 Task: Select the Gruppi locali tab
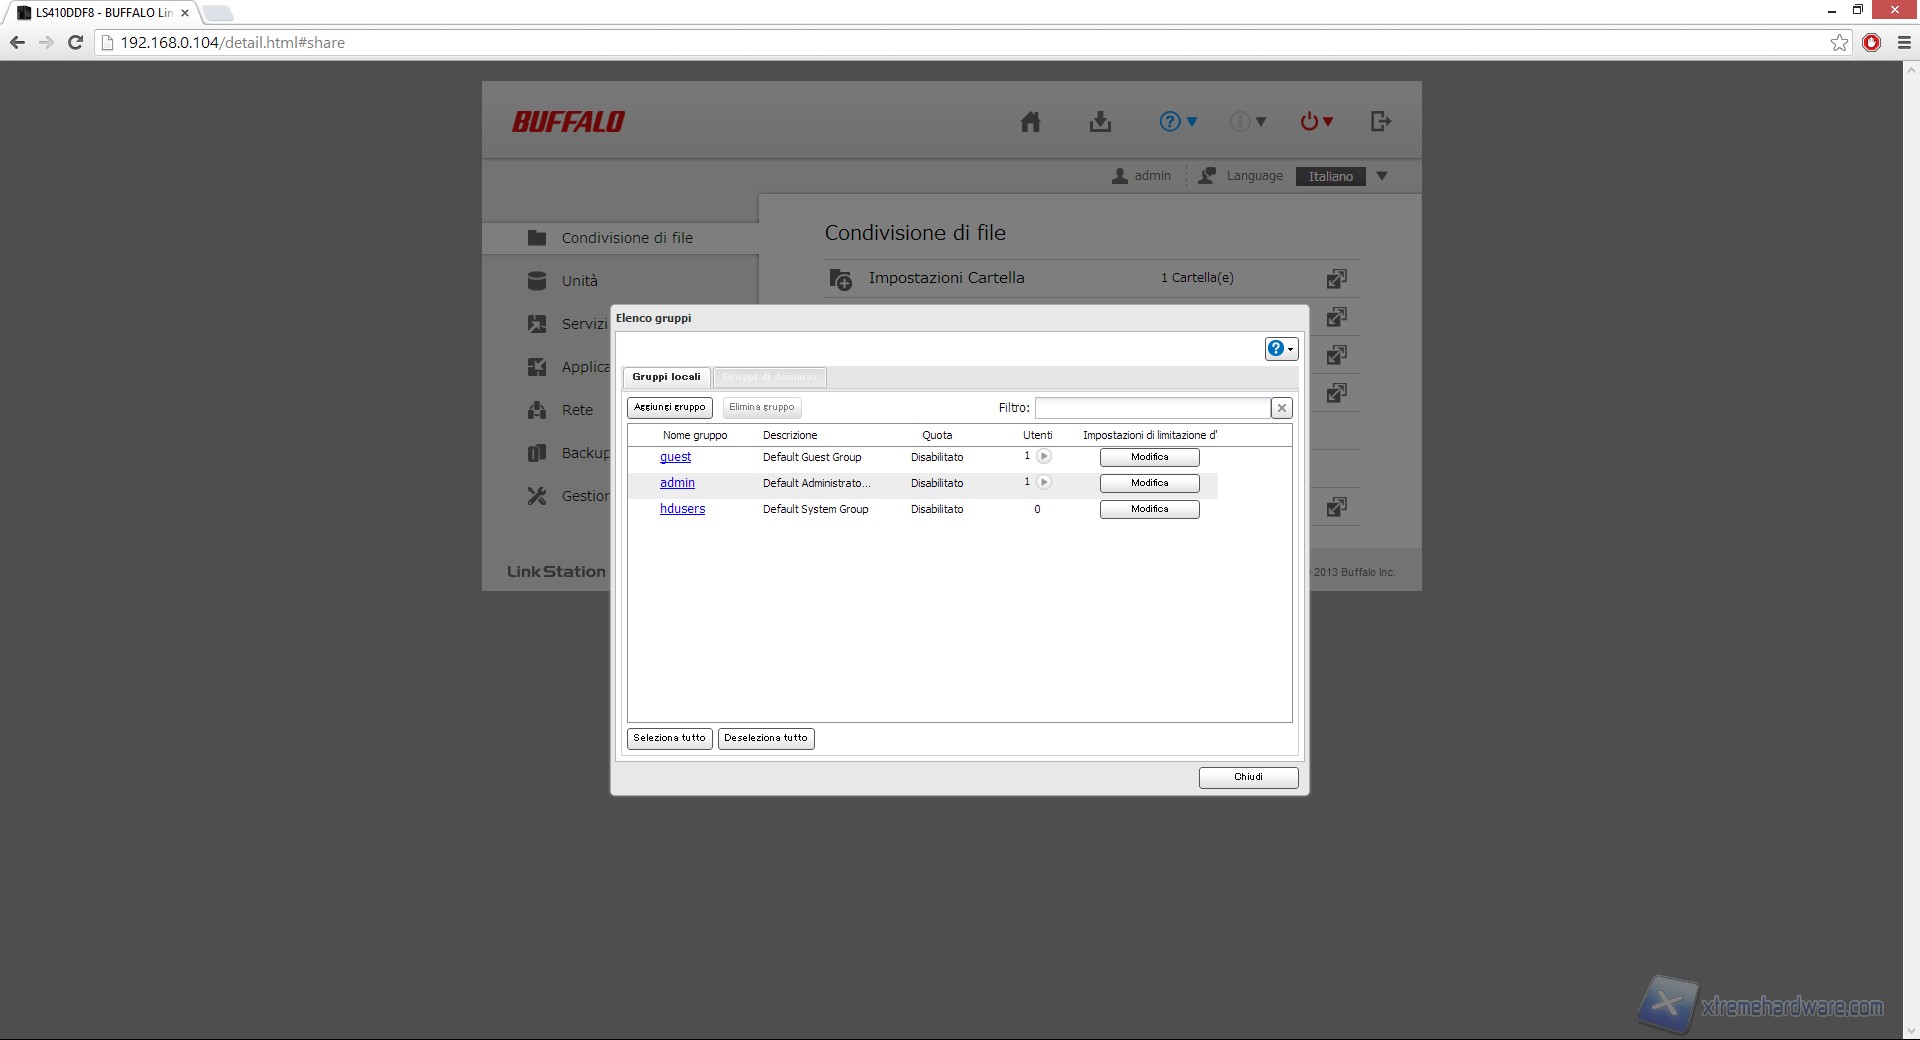click(666, 377)
